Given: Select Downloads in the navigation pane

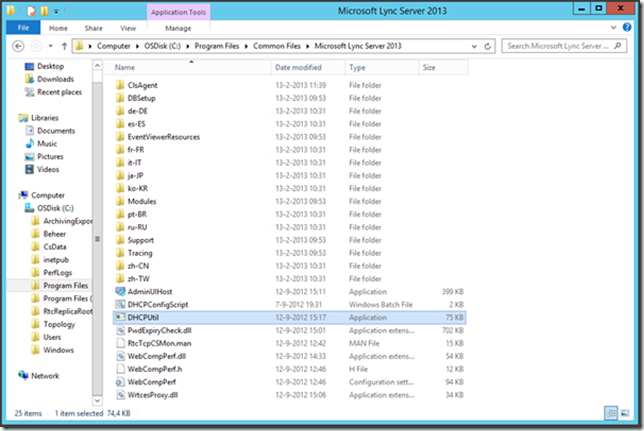Looking at the screenshot, I should [x=55, y=79].
